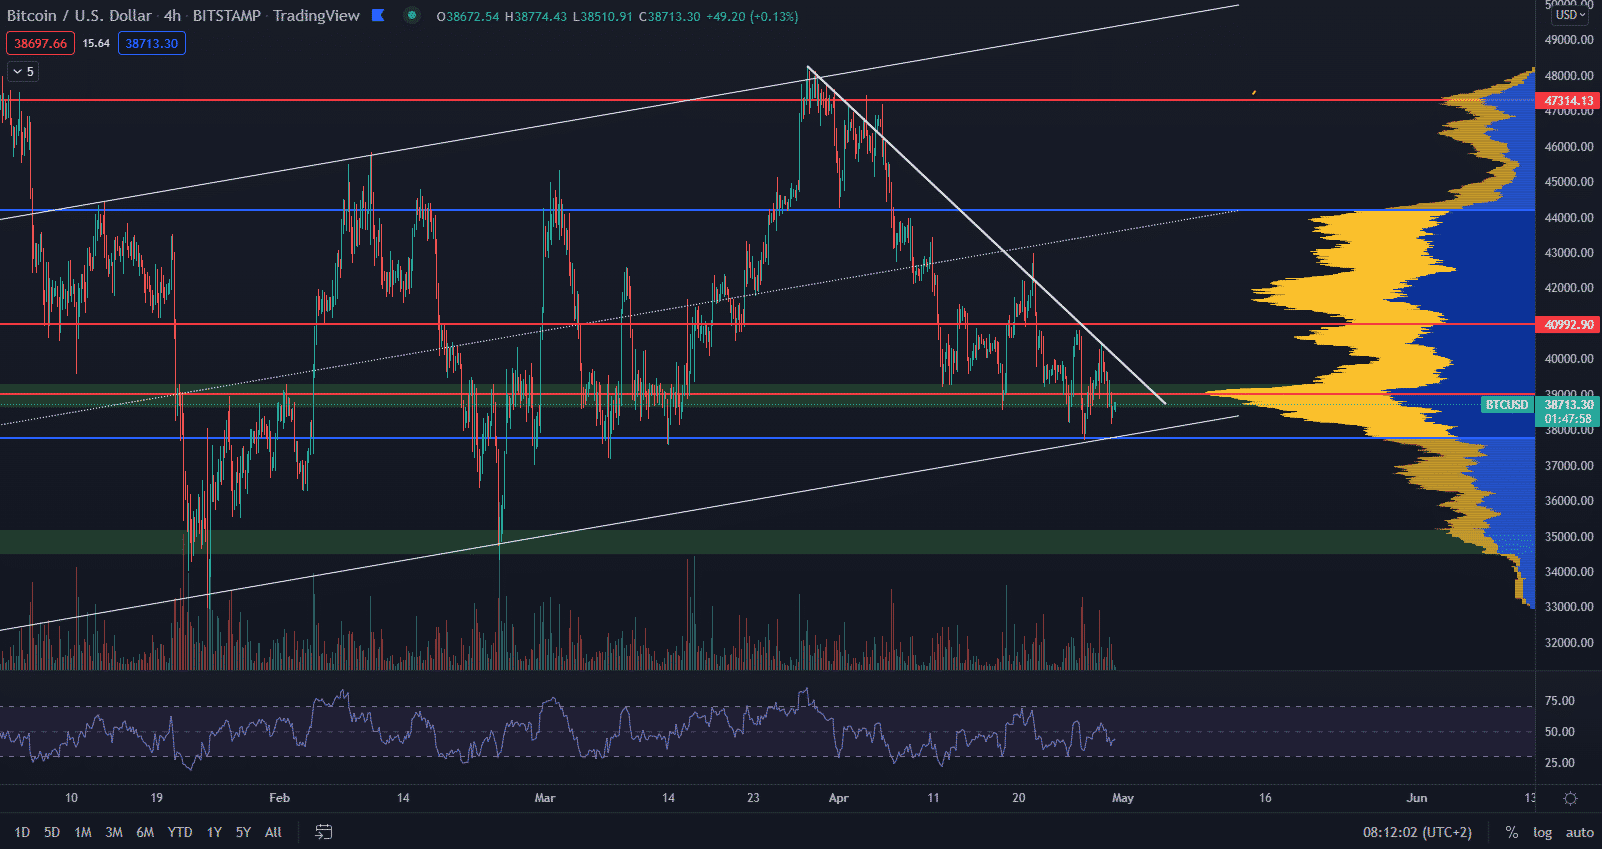The width and height of the screenshot is (1602, 849).
Task: Open the timezone menu showing UTC+2
Action: 1417,832
